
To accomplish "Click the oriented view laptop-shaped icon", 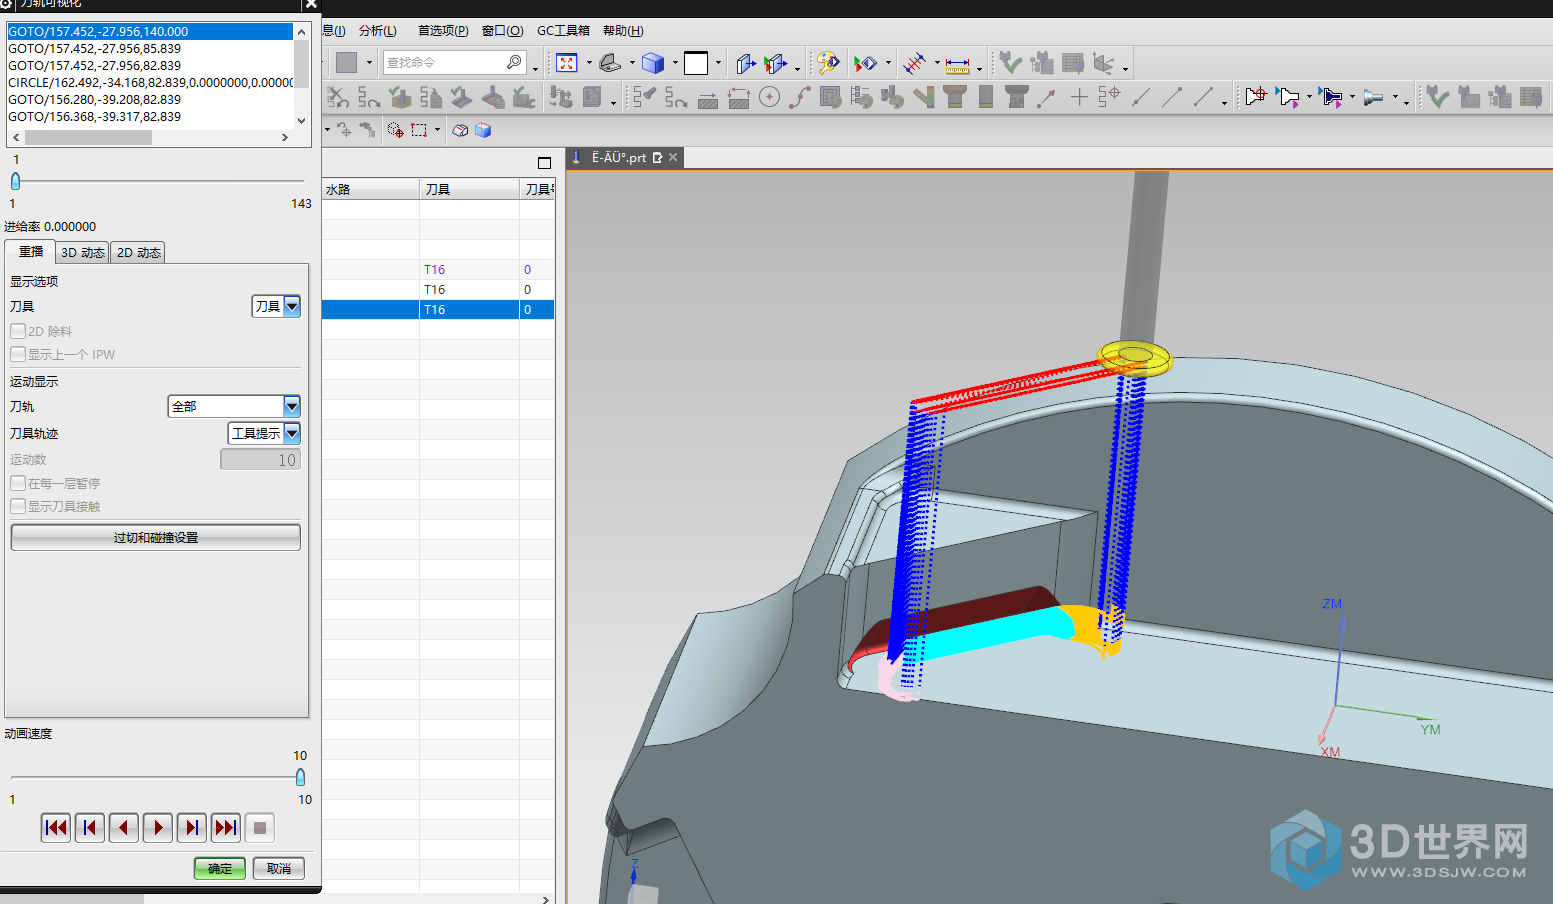I will tap(610, 63).
